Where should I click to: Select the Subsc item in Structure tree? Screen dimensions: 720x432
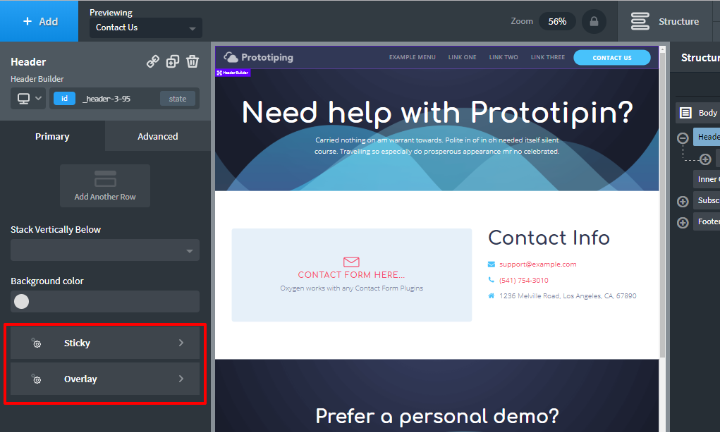pos(707,200)
